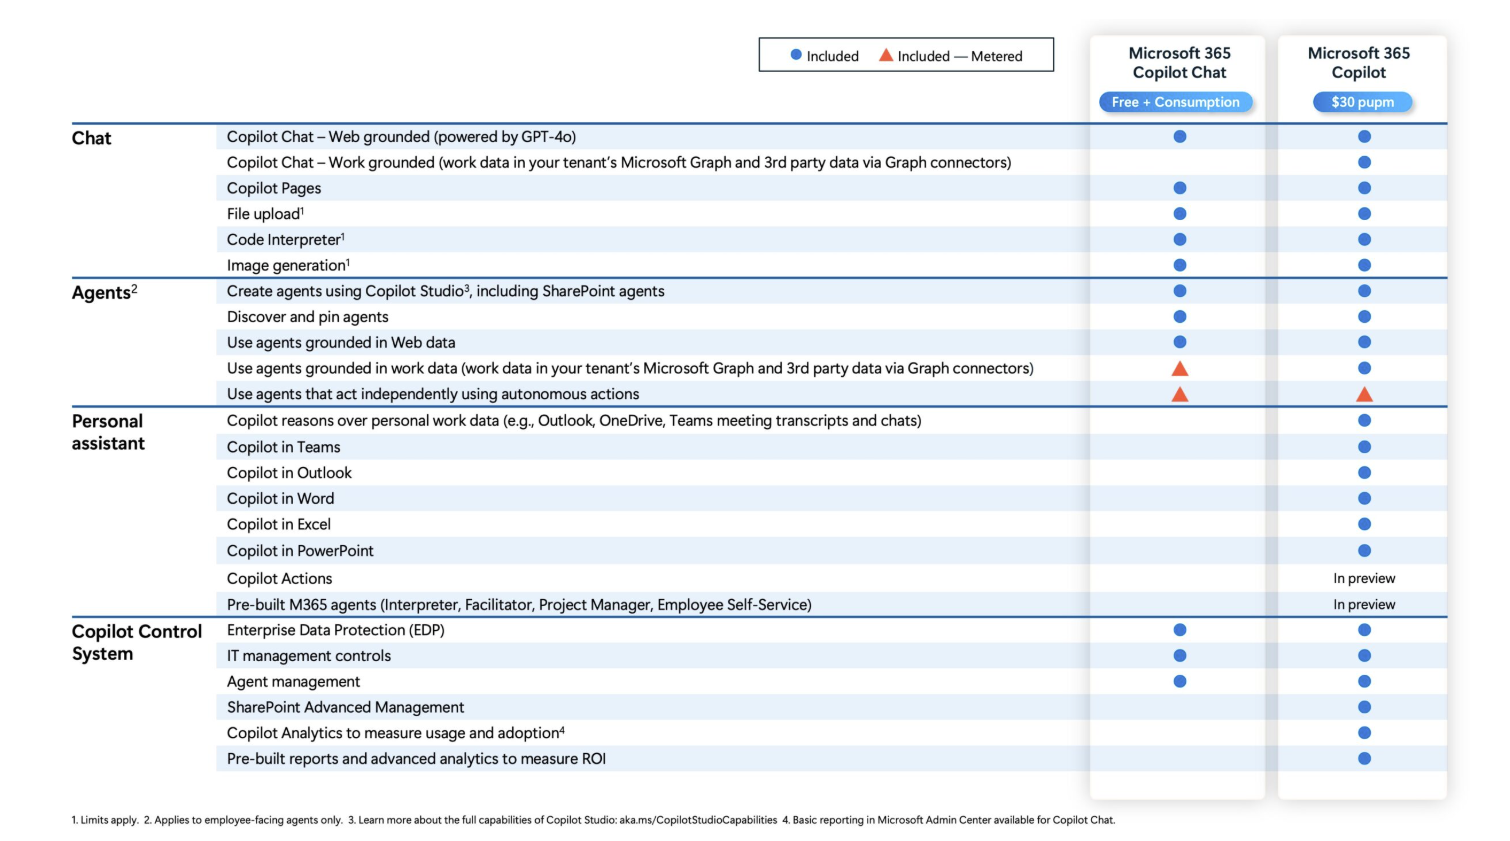Select the Personal assistant section heading
1510x841 pixels.
click(108, 432)
